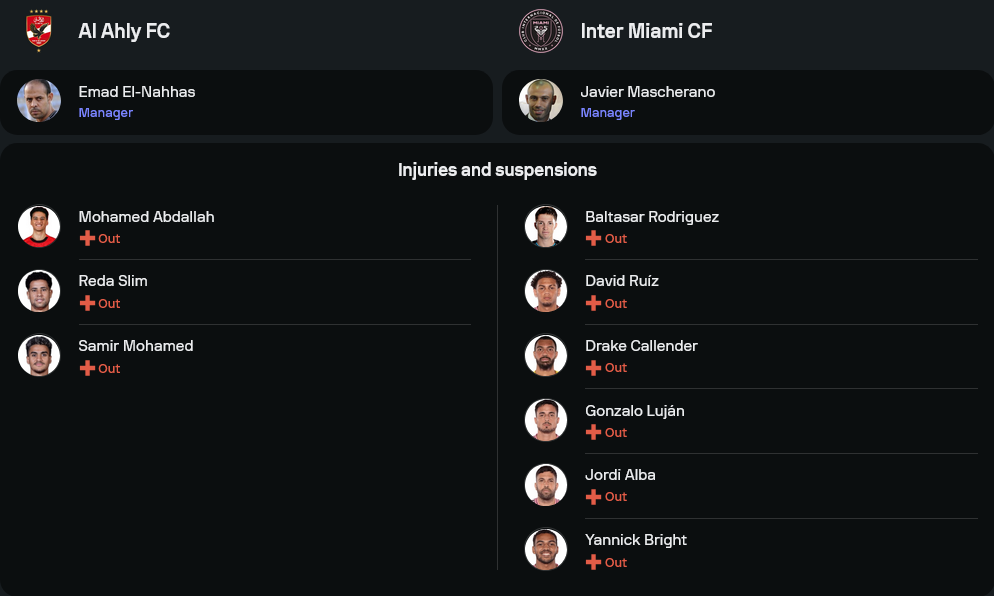Select Gonzalo Luján player avatar

546,420
